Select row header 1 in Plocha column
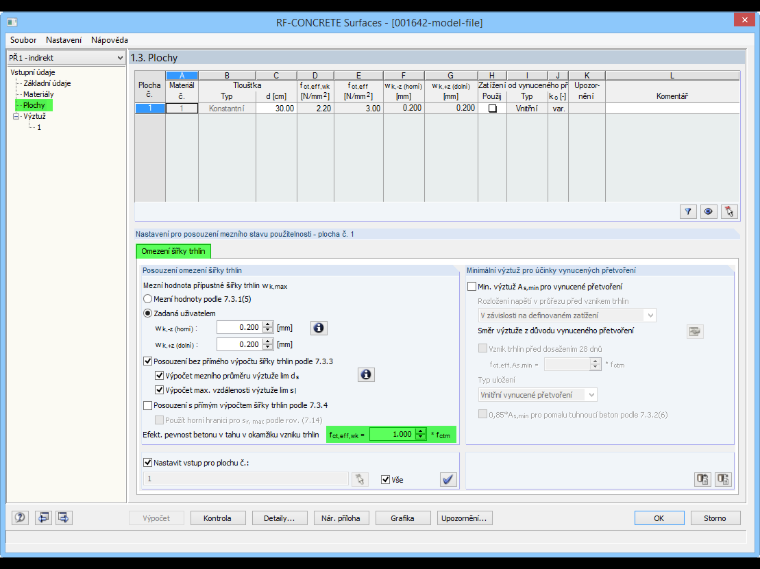760x569 pixels. [150, 109]
